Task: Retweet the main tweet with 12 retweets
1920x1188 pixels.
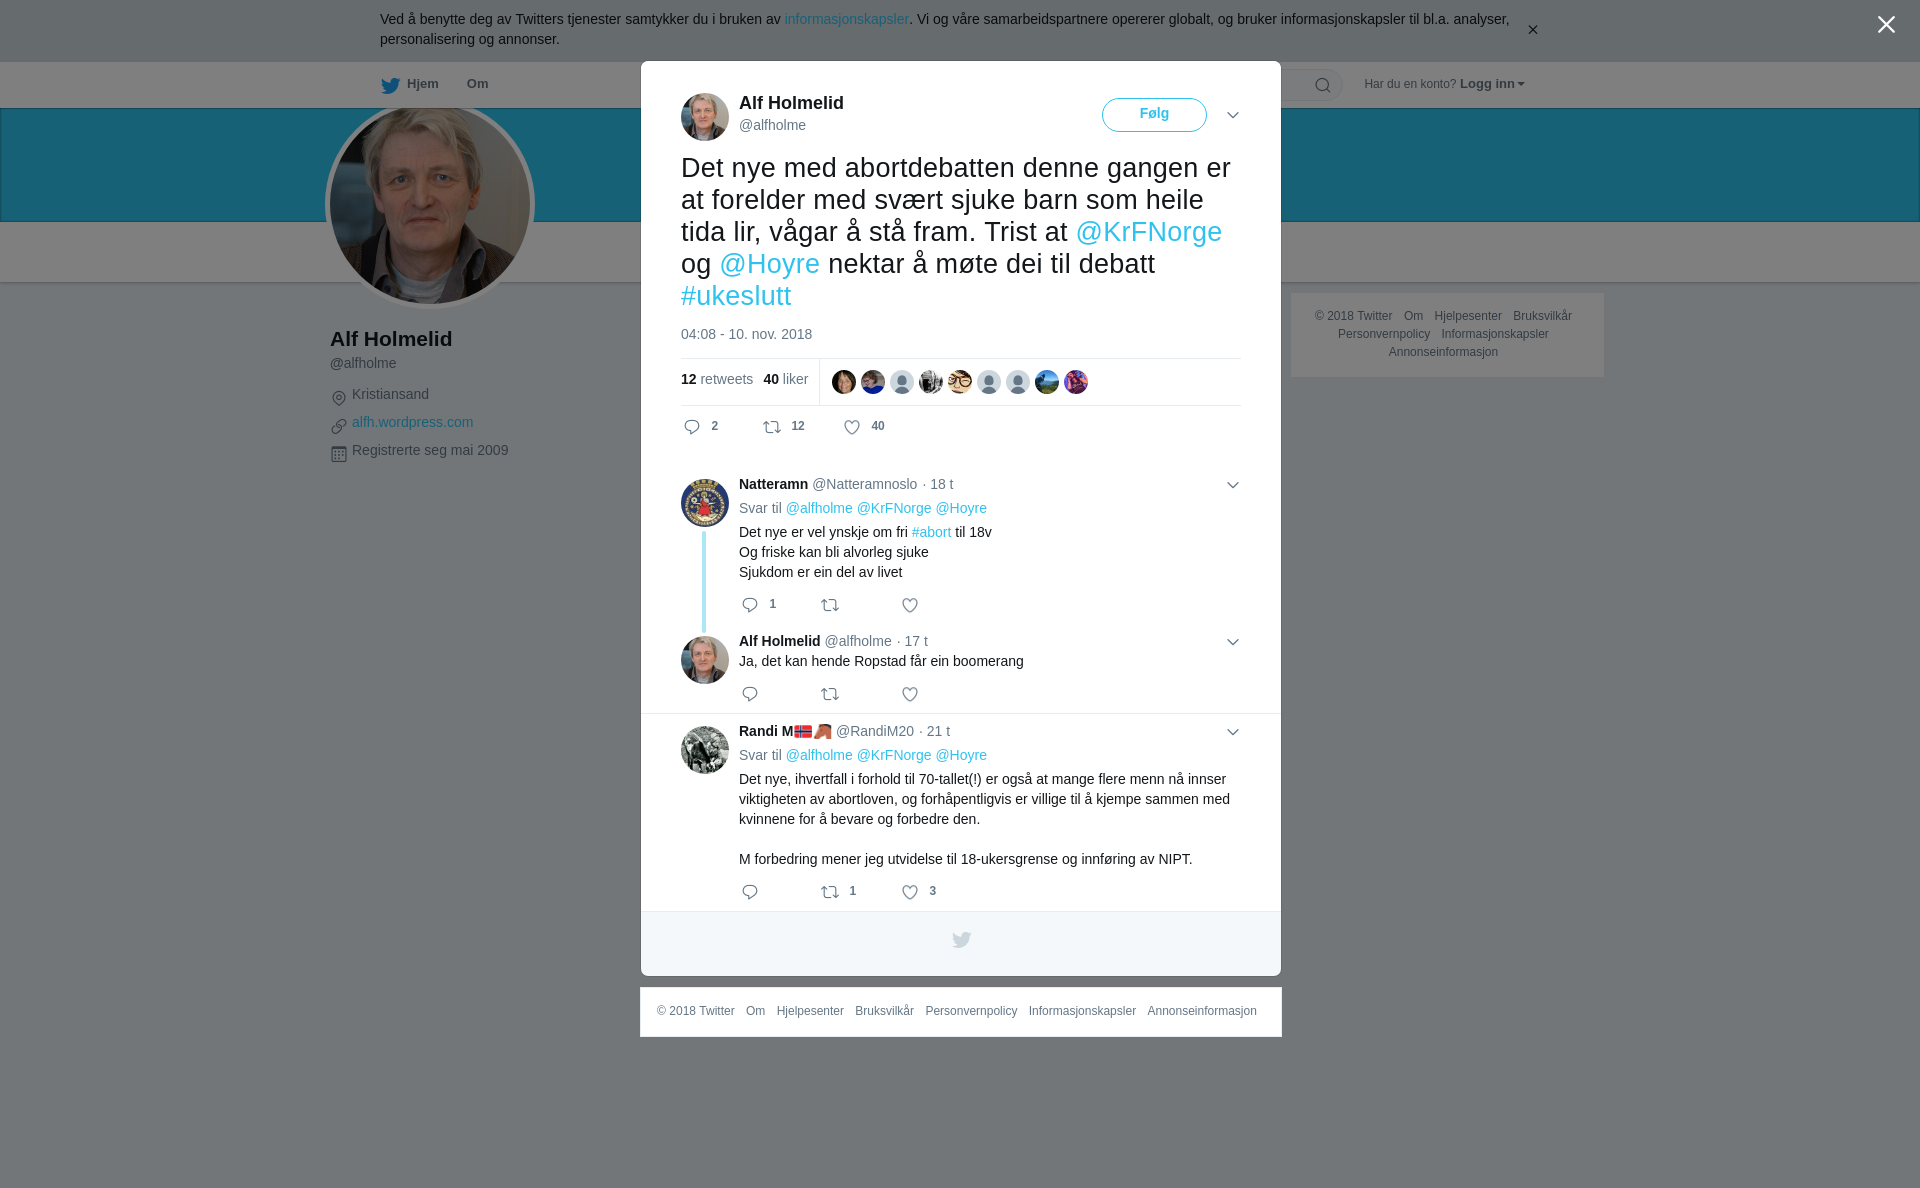Action: (x=772, y=427)
